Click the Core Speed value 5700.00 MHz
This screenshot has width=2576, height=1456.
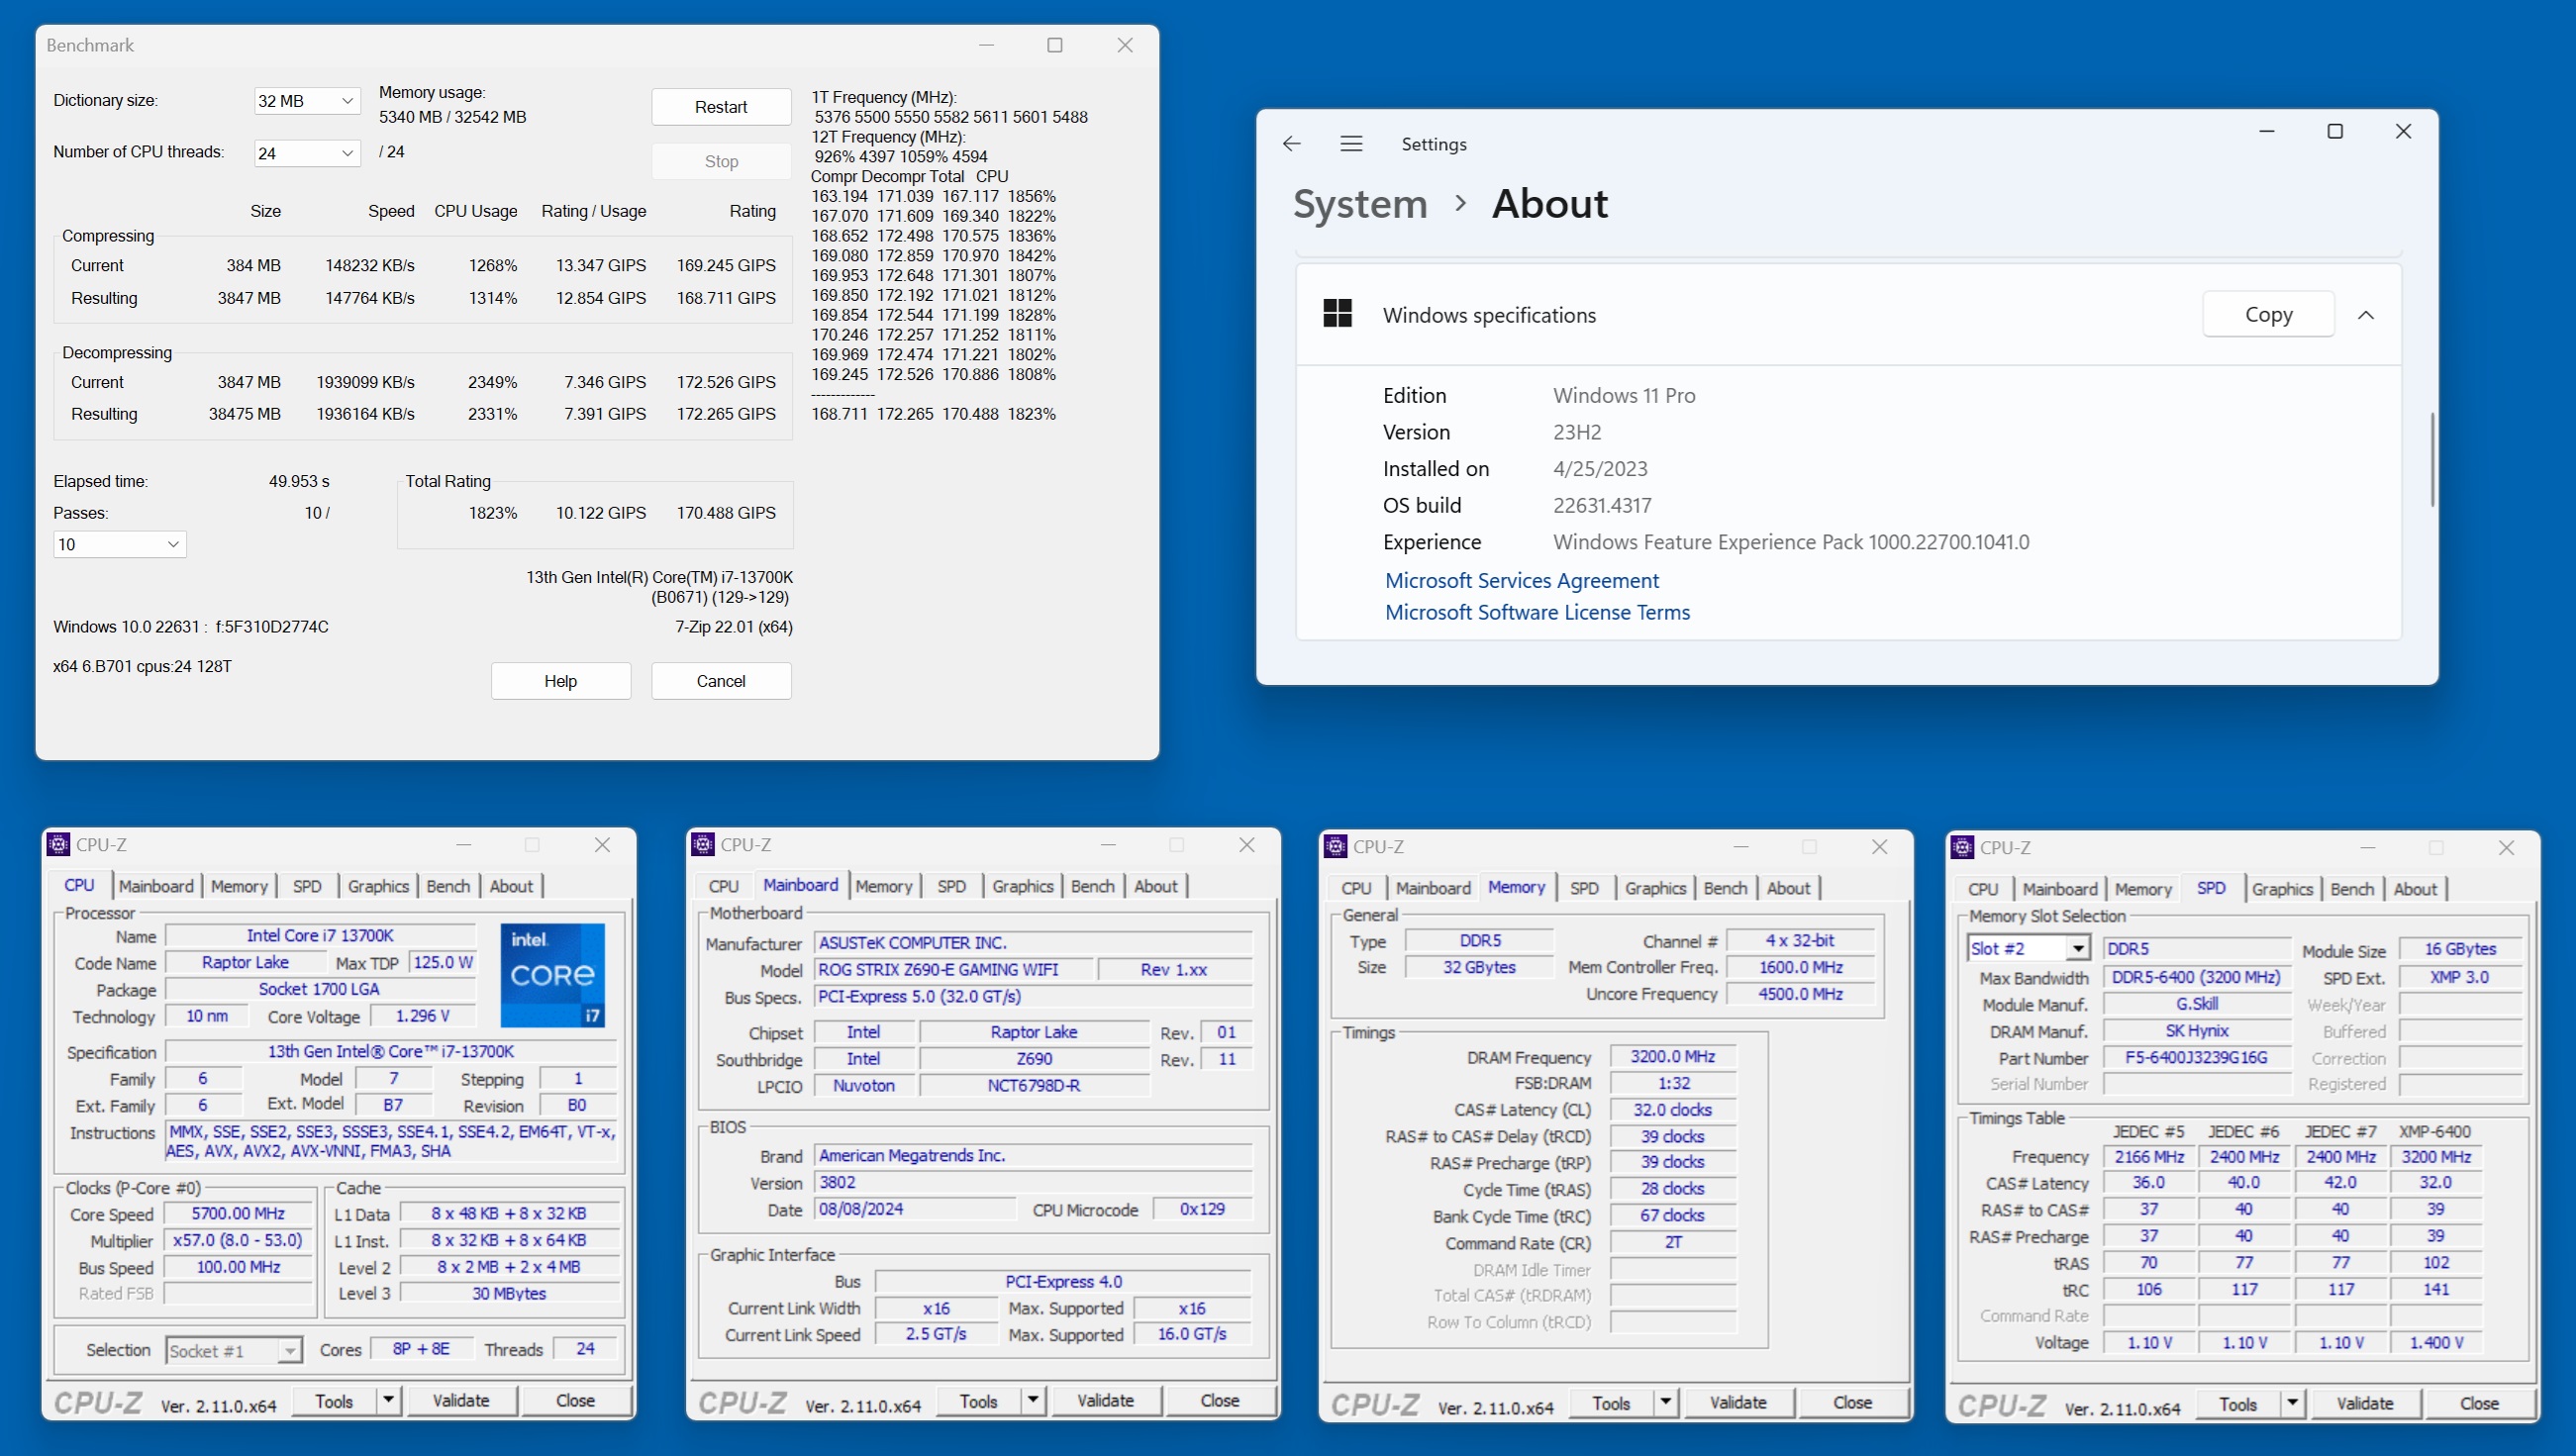[238, 1214]
